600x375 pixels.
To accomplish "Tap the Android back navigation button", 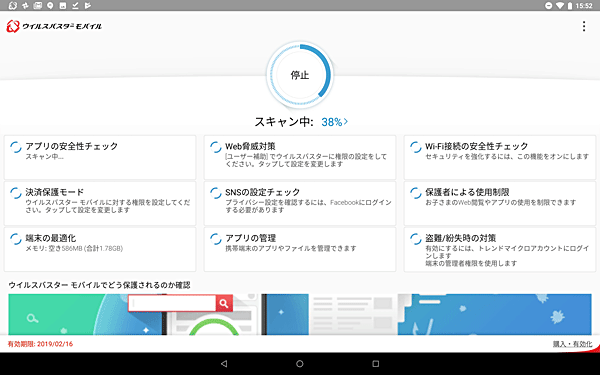I will (x=224, y=364).
